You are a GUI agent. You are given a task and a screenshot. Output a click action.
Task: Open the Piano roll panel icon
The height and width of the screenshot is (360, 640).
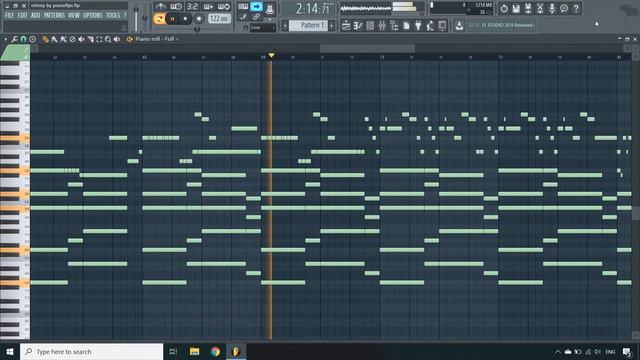click(x=358, y=26)
